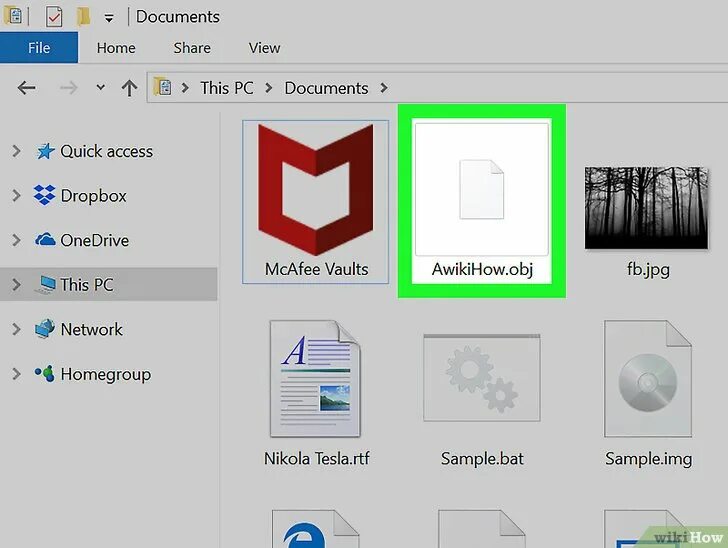Switch to the Home tab
Screen dimensions: 728x548
[x=116, y=48]
